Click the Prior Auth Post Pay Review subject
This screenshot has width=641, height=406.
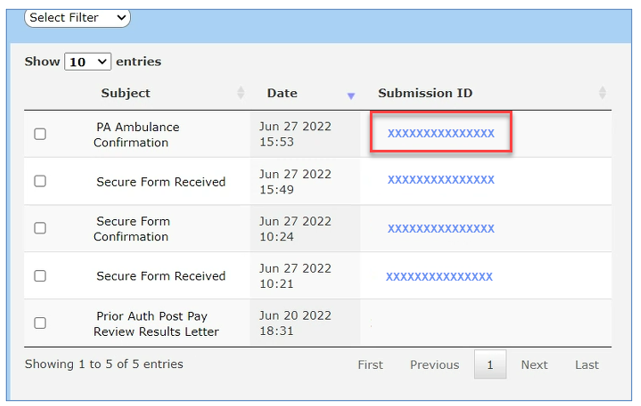tap(156, 323)
